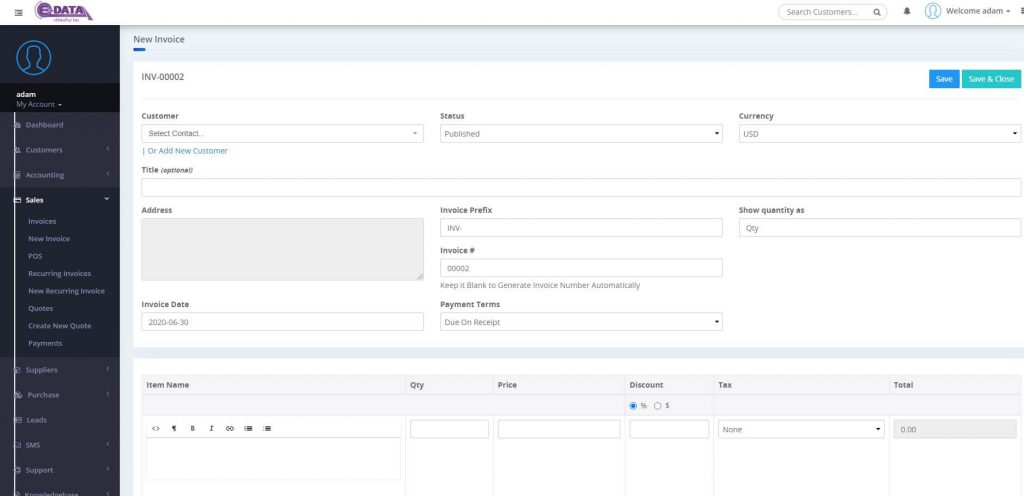1024x496 pixels.
Task: Open the notifications bell
Action: [907, 12]
